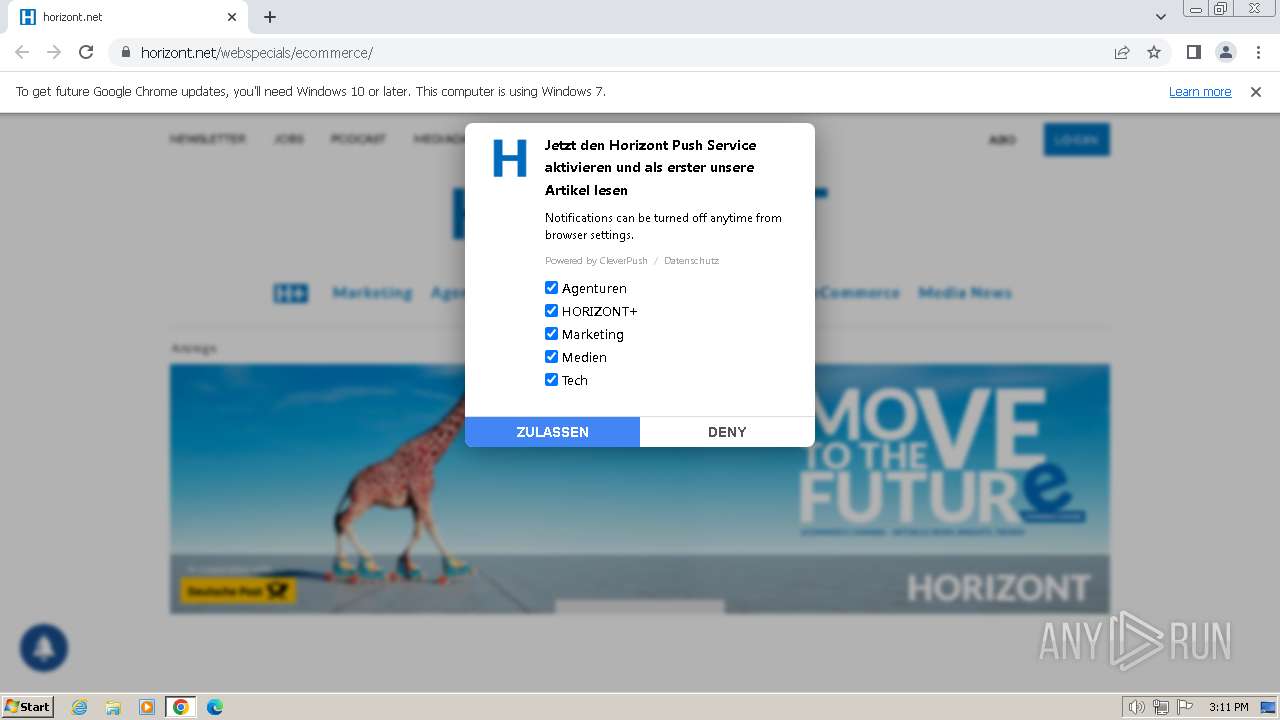Open the Learn more link

pyautogui.click(x=1200, y=91)
